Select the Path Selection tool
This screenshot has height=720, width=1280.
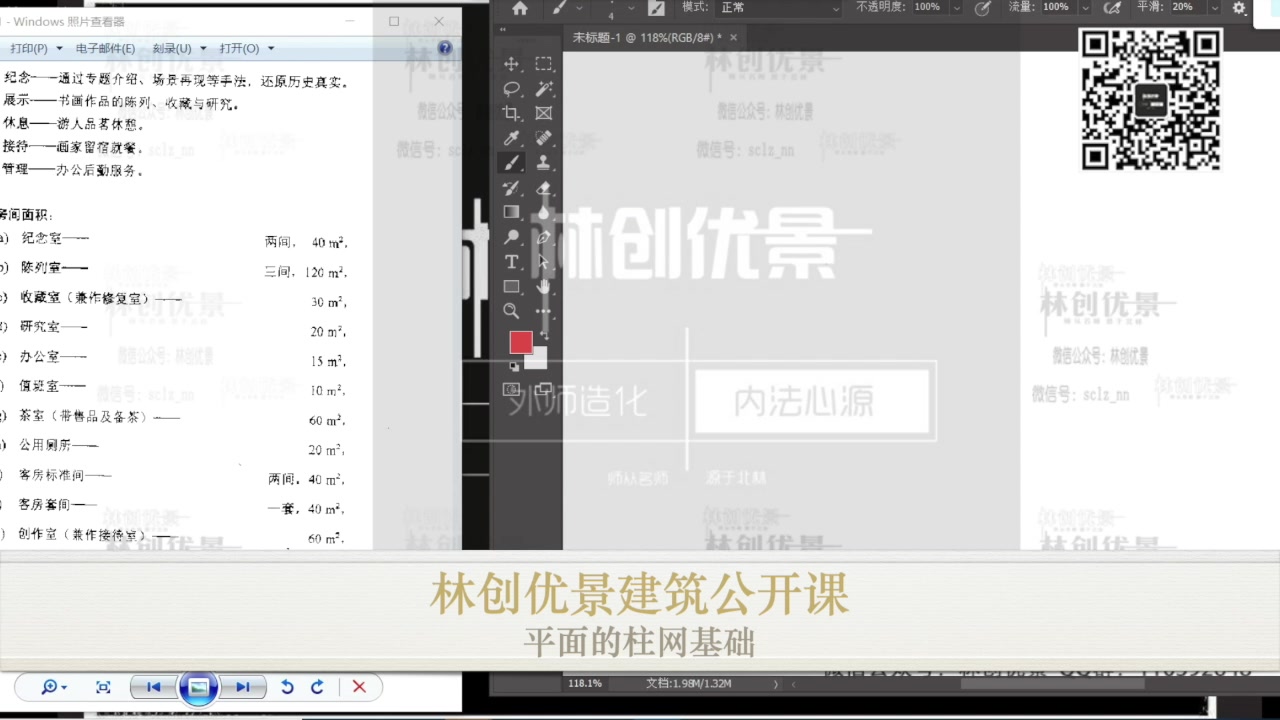(x=543, y=262)
